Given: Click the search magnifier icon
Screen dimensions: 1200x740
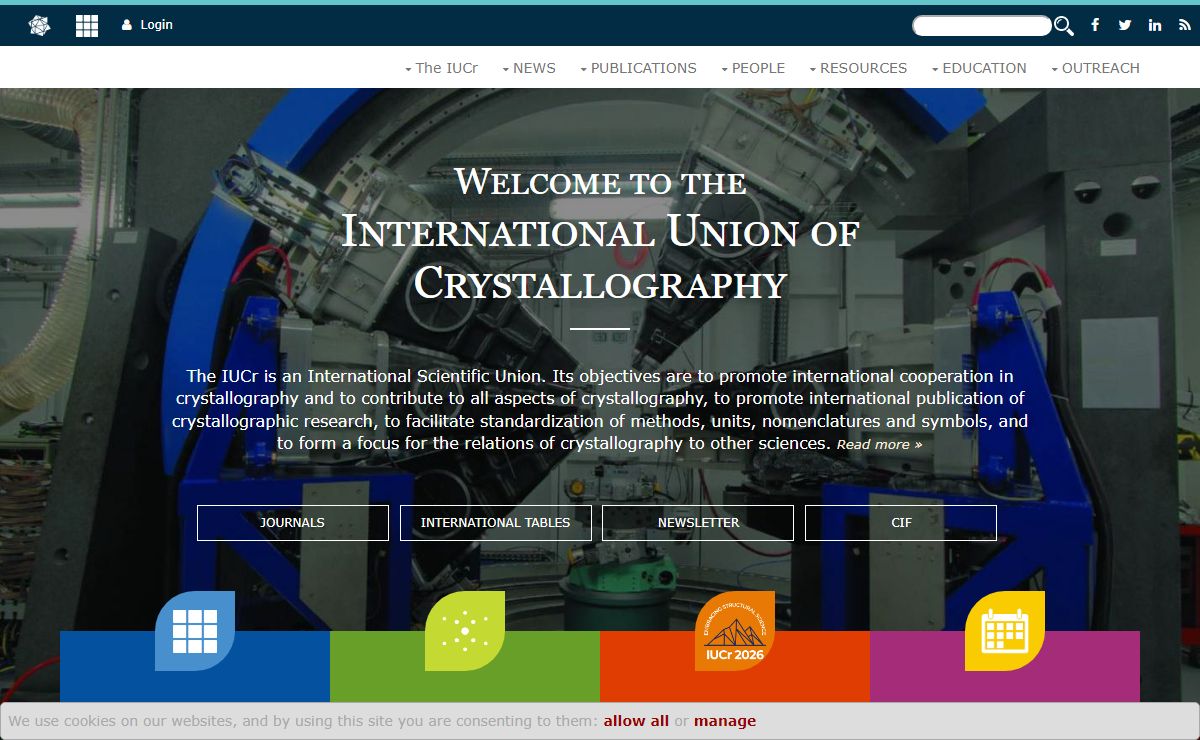Looking at the screenshot, I should coord(1064,26).
